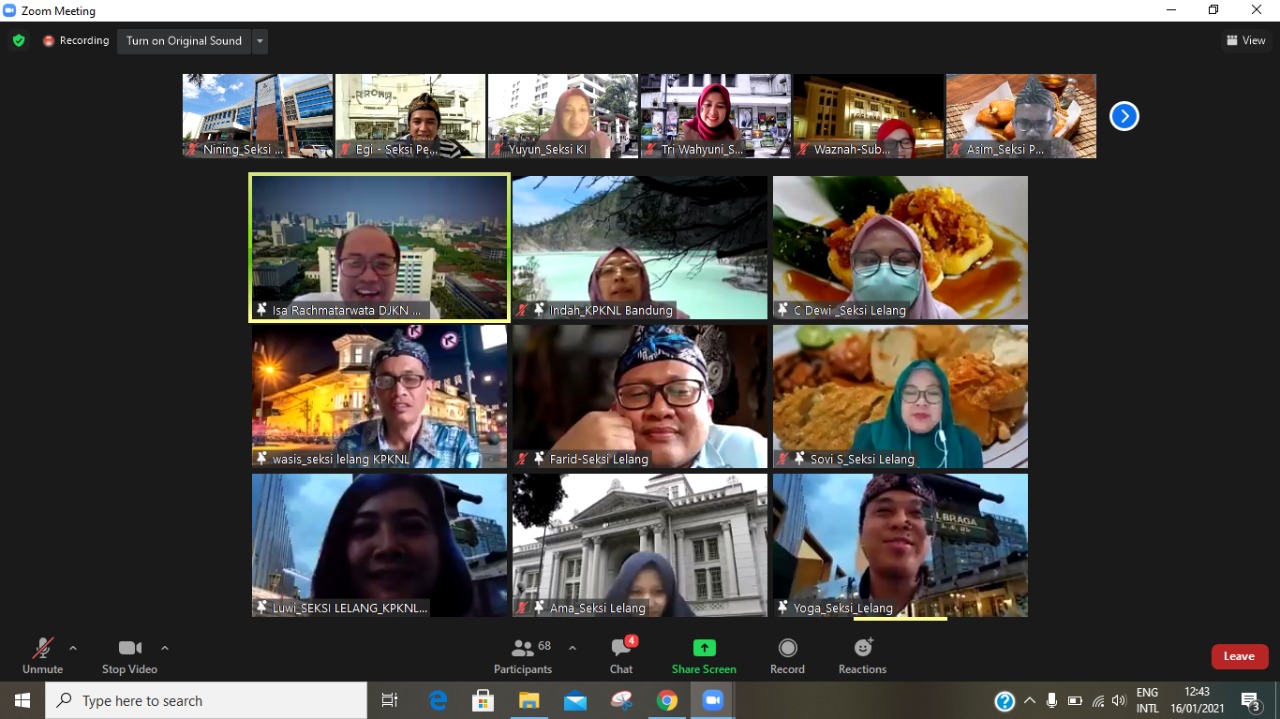Open the View layout menu
This screenshot has width=1280, height=719.
pyautogui.click(x=1246, y=41)
